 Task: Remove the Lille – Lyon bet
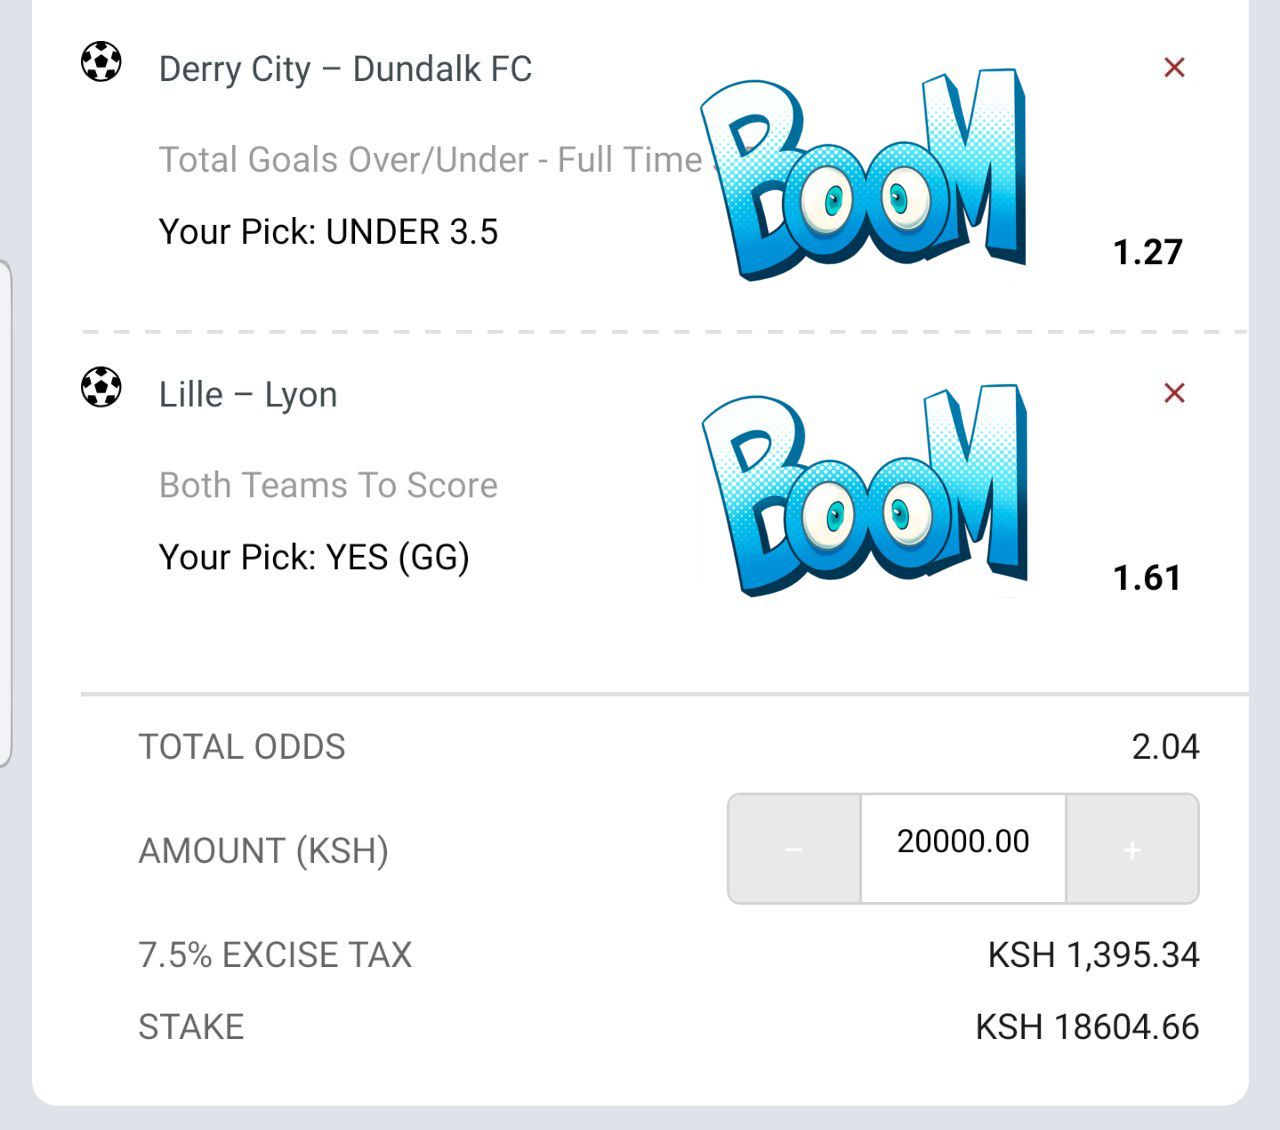(1174, 393)
